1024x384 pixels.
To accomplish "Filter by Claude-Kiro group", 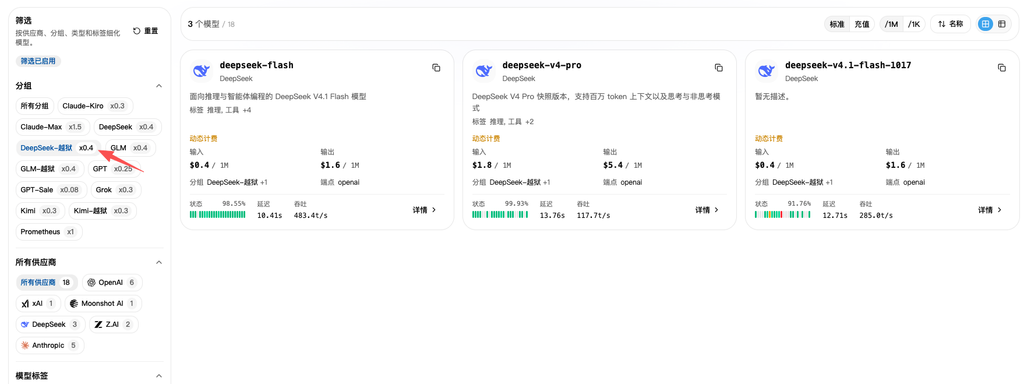I will pyautogui.click(x=95, y=106).
